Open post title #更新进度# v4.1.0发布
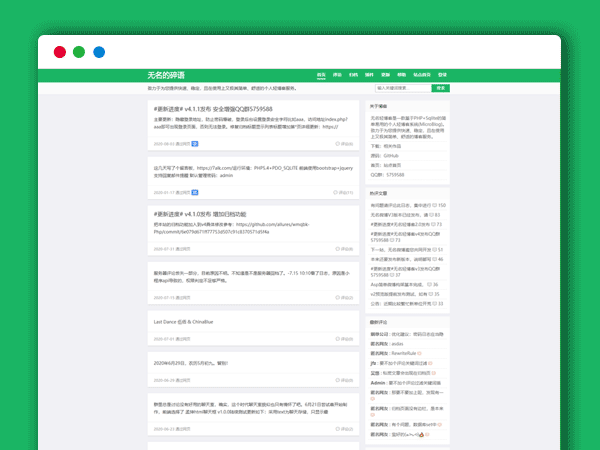Image resolution: width=600 pixels, height=450 pixels. 201,214
